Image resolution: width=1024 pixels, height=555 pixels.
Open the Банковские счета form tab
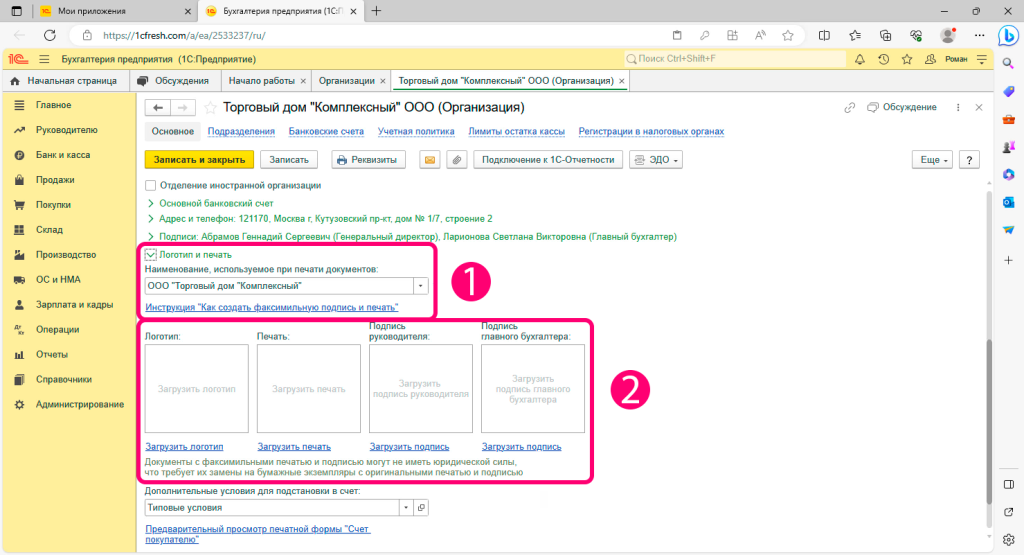pos(326,131)
